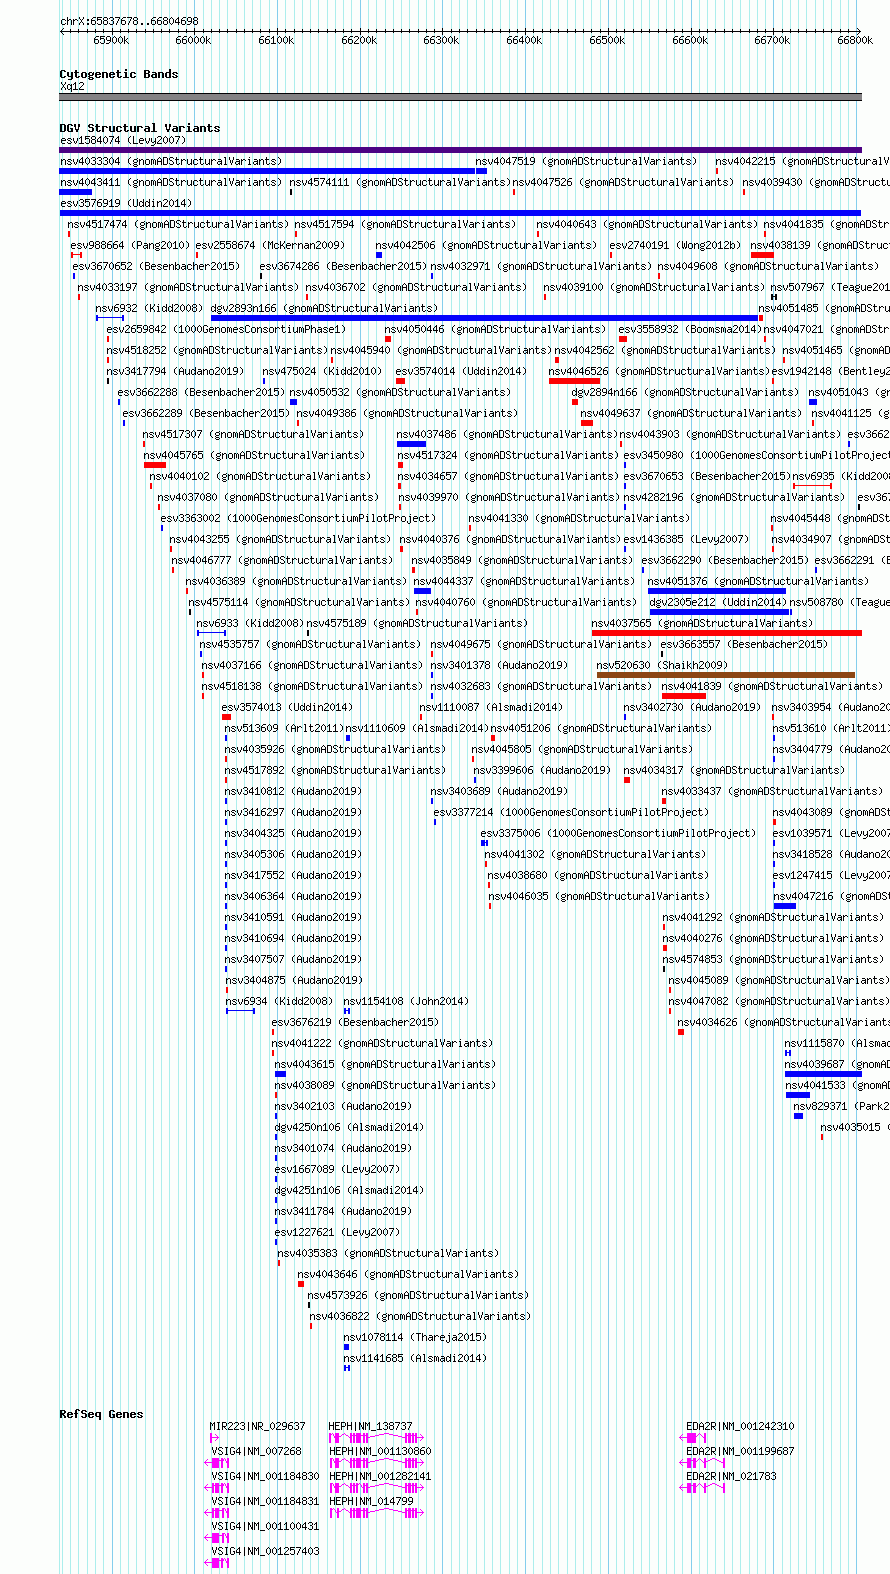Image resolution: width=890 pixels, height=1574 pixels.
Task: Open transcript VSIG4|NM_001257403
Action: 265,1551
